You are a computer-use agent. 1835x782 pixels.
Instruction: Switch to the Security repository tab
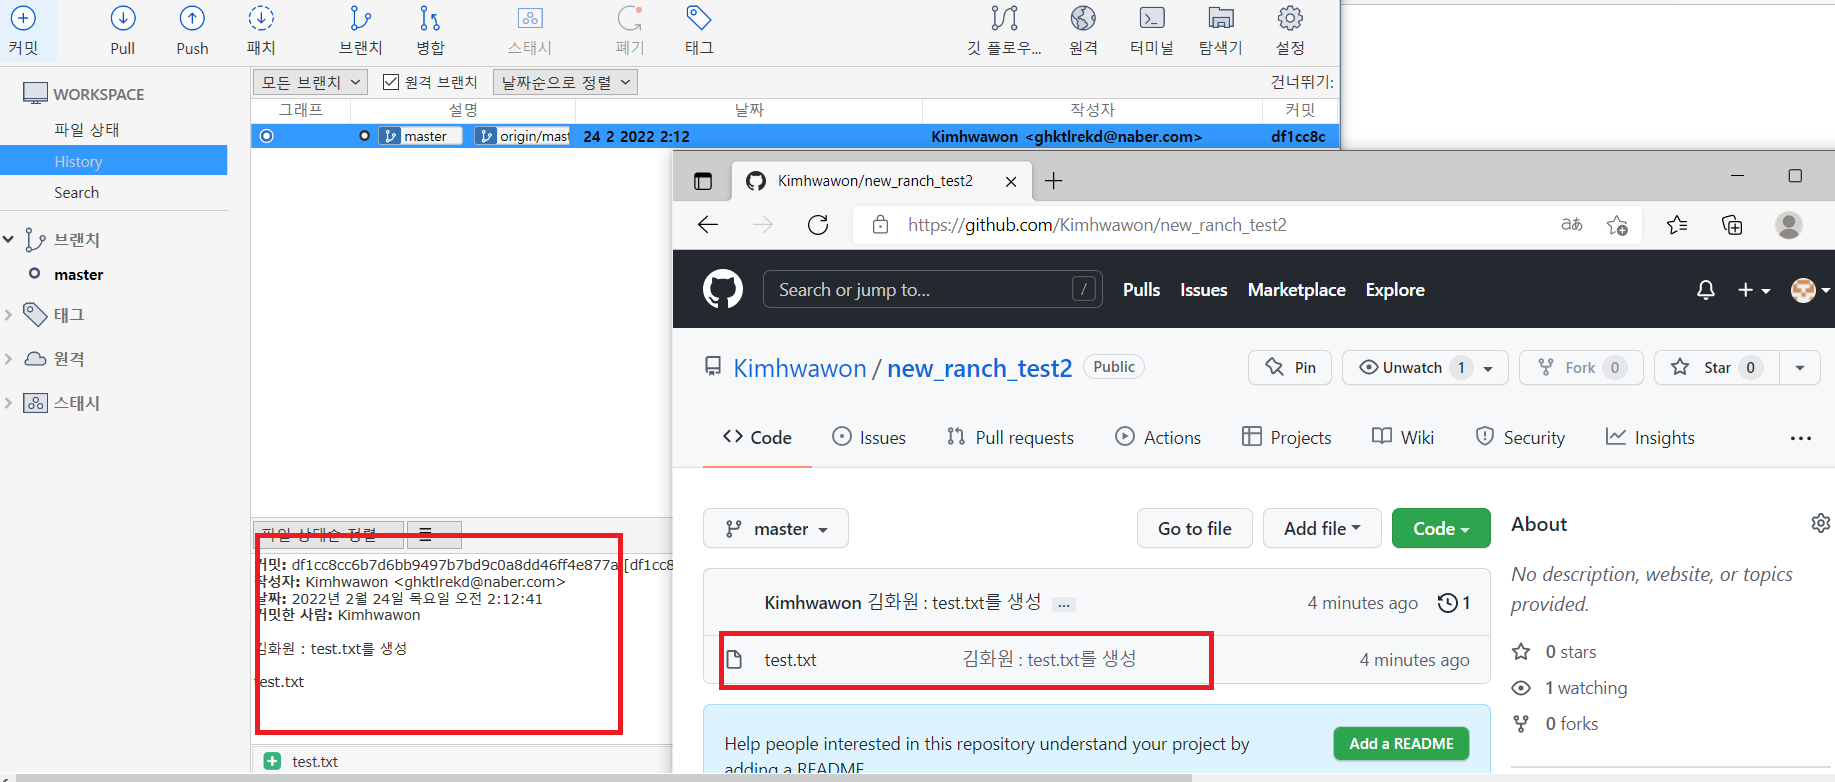coord(1520,437)
